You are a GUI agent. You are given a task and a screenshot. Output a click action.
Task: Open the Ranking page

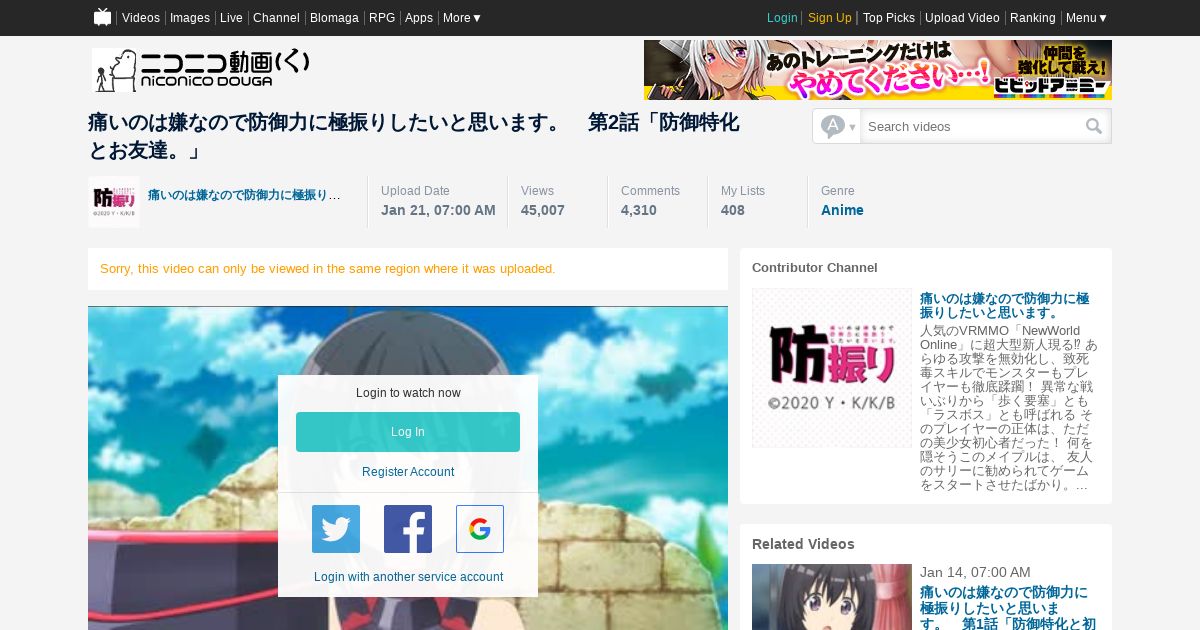click(1033, 18)
